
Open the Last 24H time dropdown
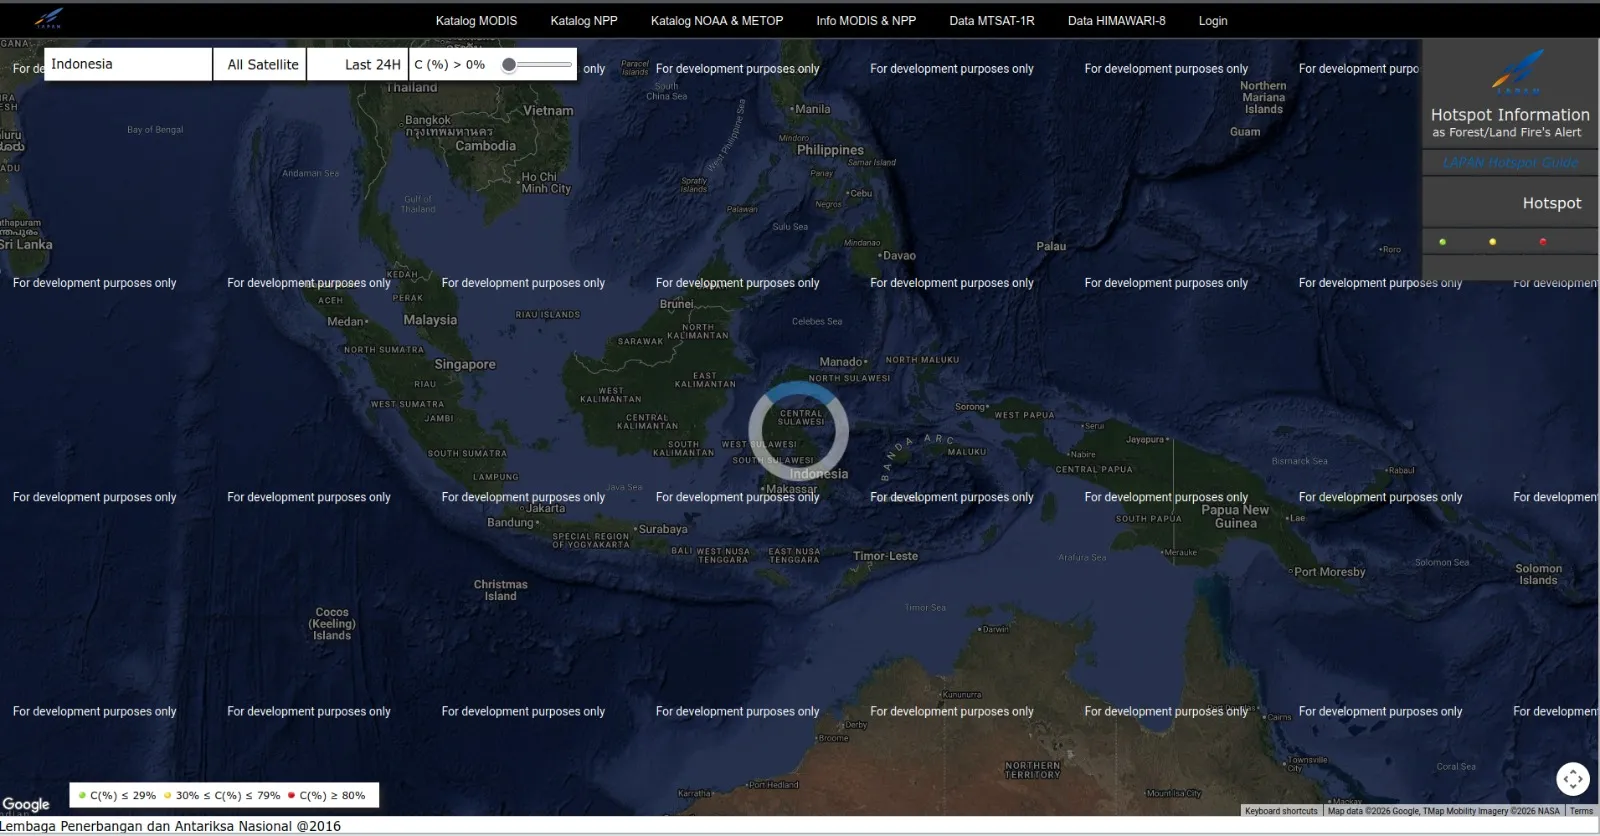358,64
